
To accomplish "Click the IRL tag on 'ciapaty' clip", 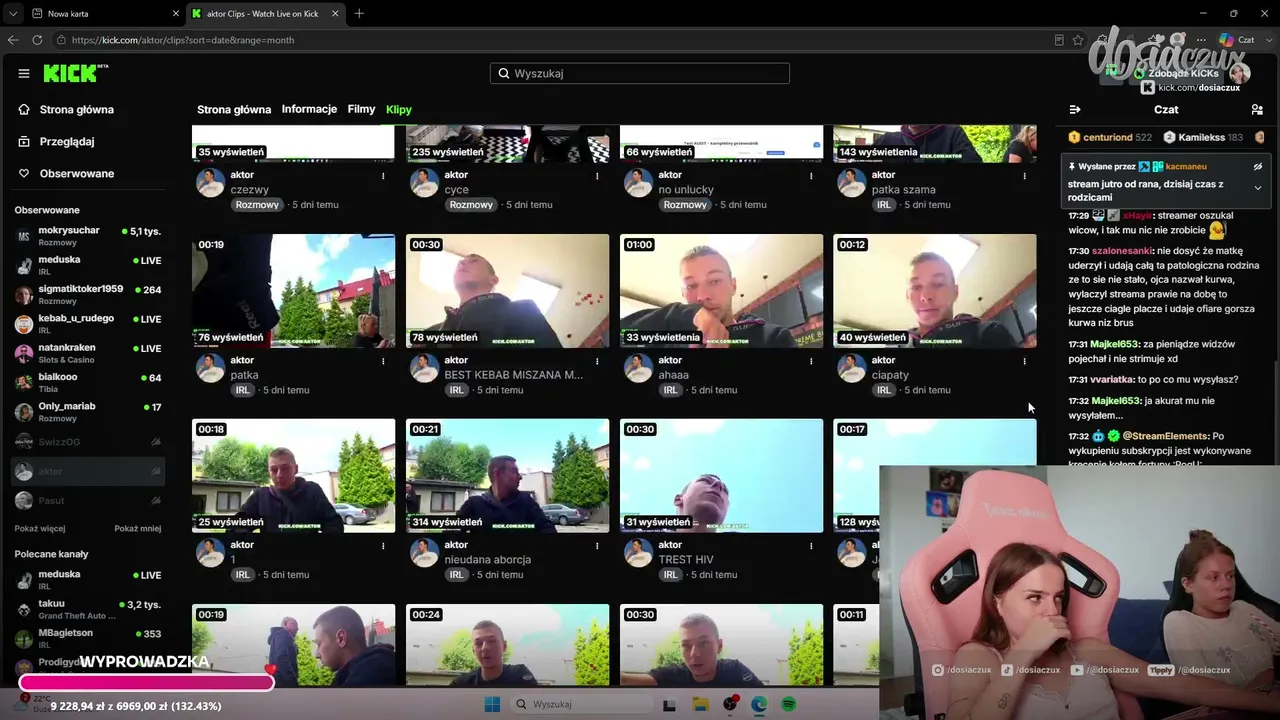I will (x=884, y=390).
